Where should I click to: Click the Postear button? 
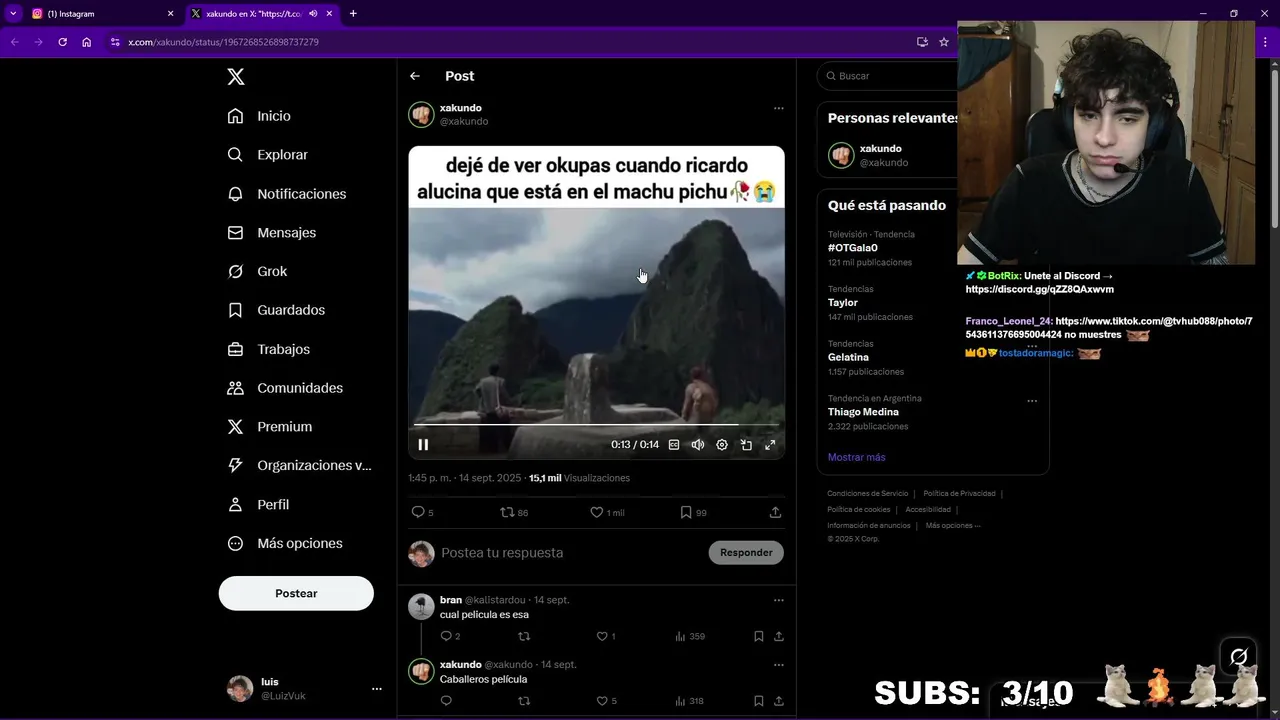coord(296,593)
